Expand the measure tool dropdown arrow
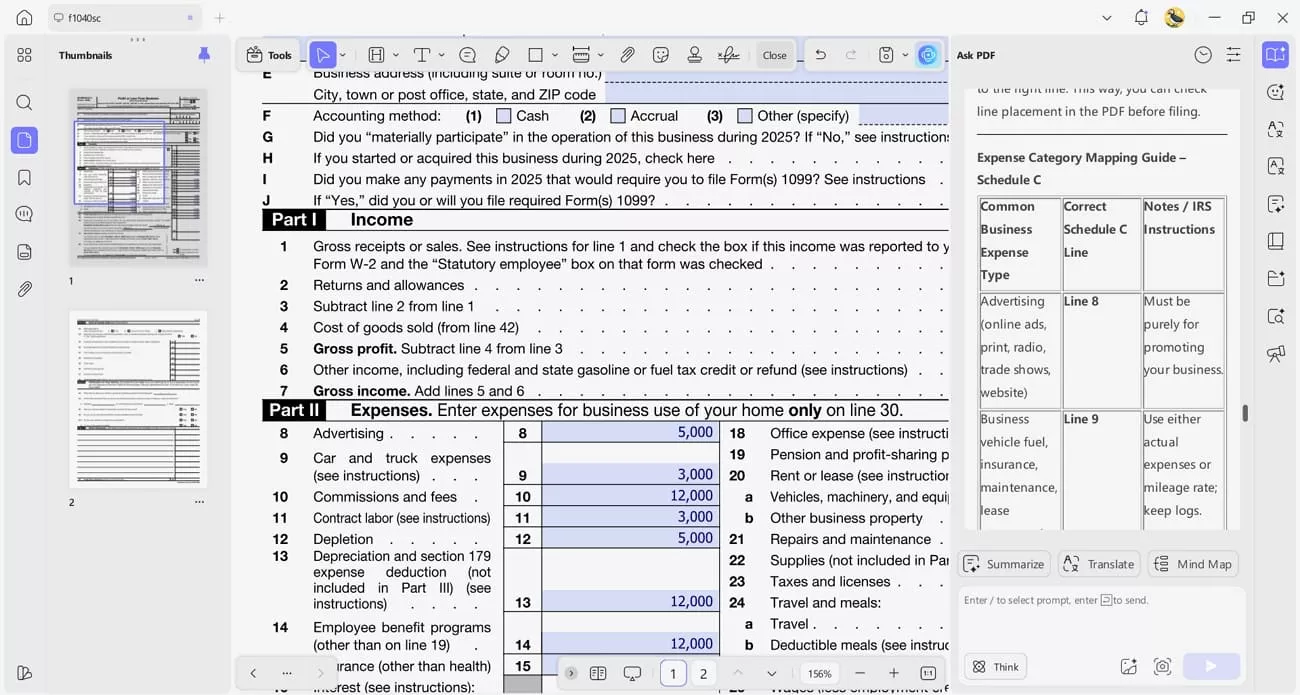 click(600, 55)
